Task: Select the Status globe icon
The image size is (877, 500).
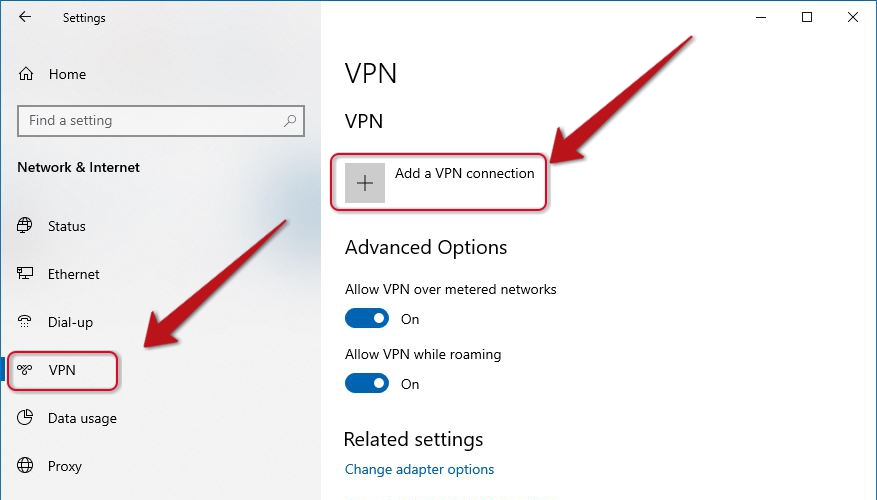Action: [x=25, y=225]
